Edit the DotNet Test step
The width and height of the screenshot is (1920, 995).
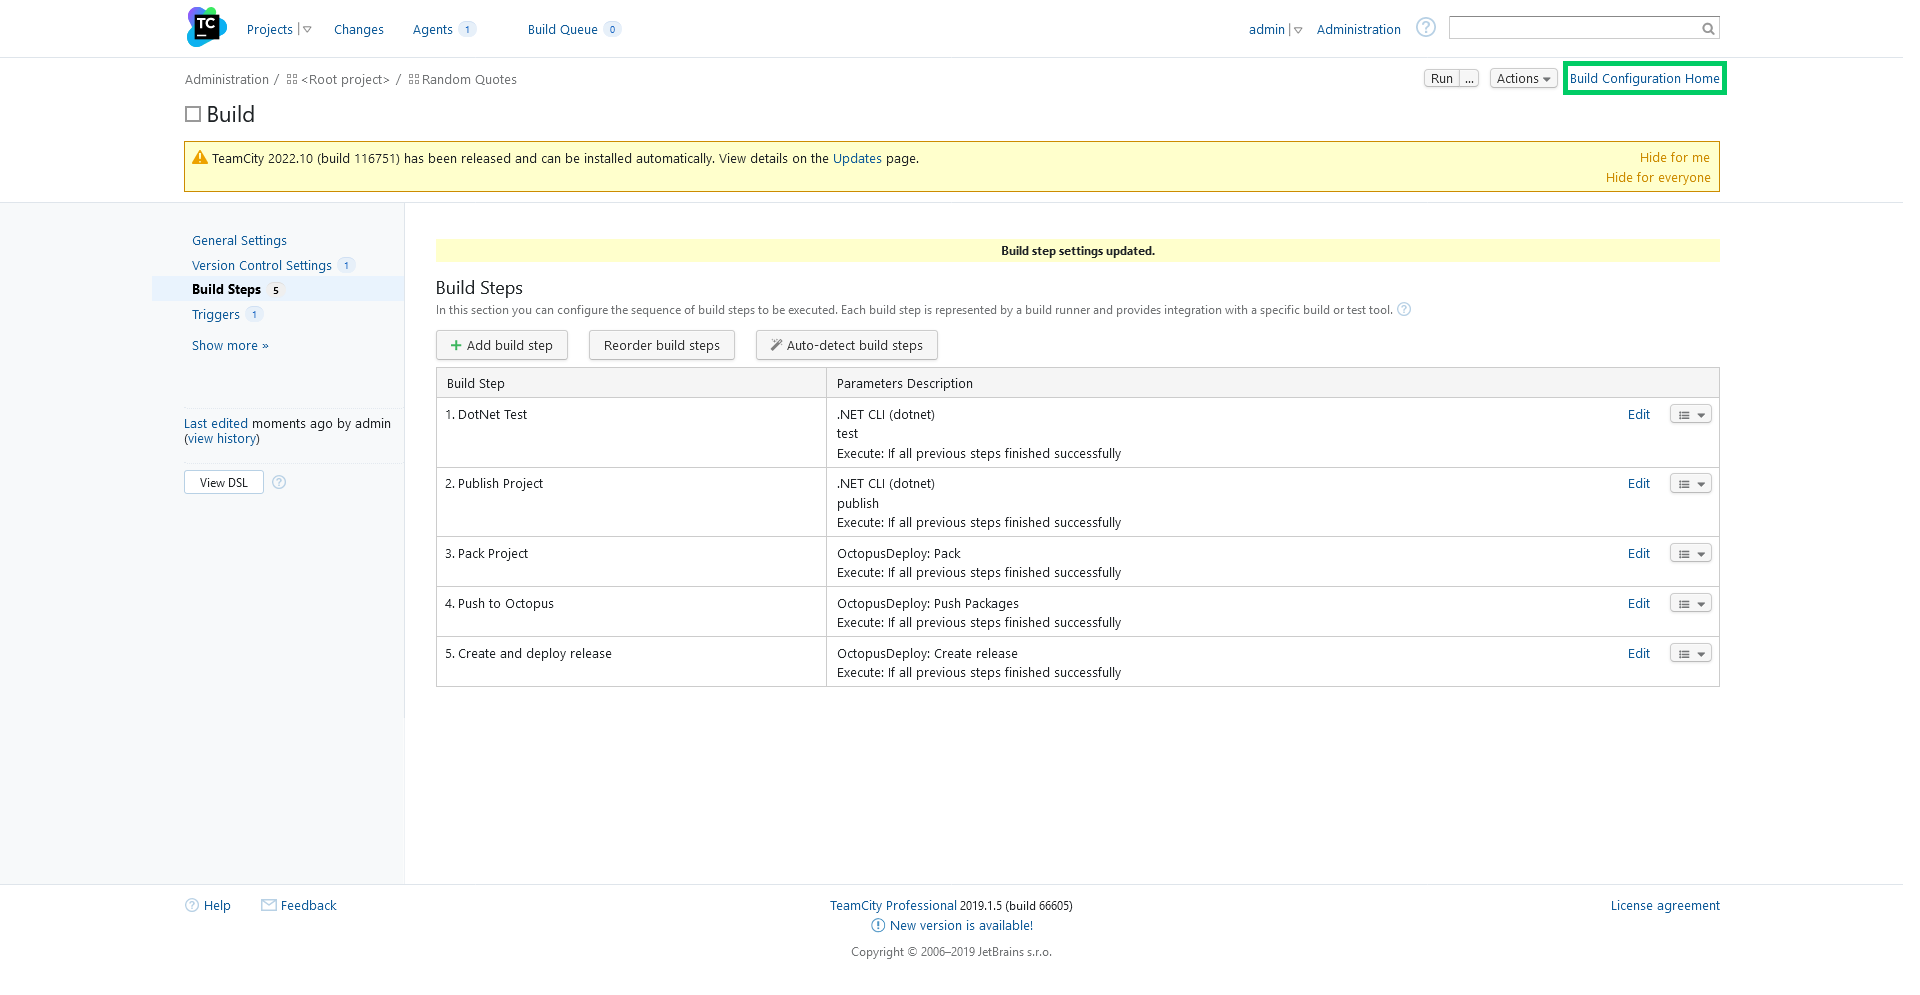[1639, 415]
